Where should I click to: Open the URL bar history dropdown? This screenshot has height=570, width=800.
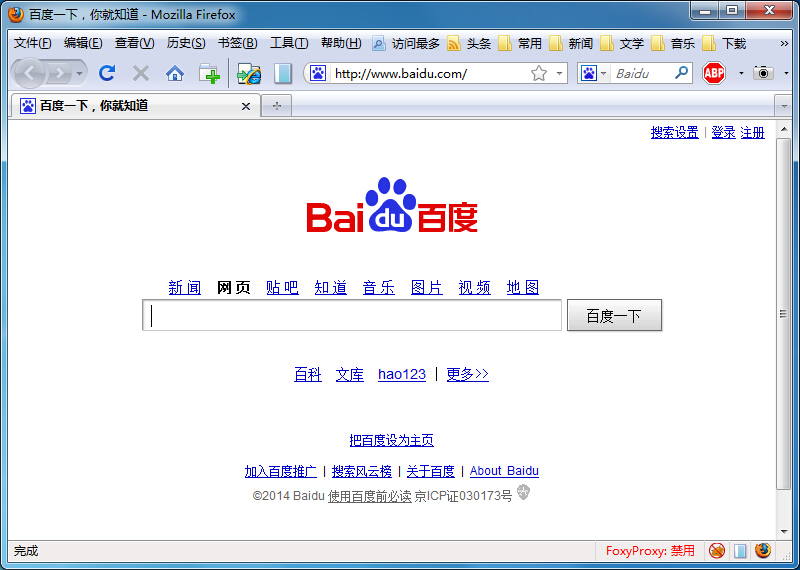click(x=559, y=73)
